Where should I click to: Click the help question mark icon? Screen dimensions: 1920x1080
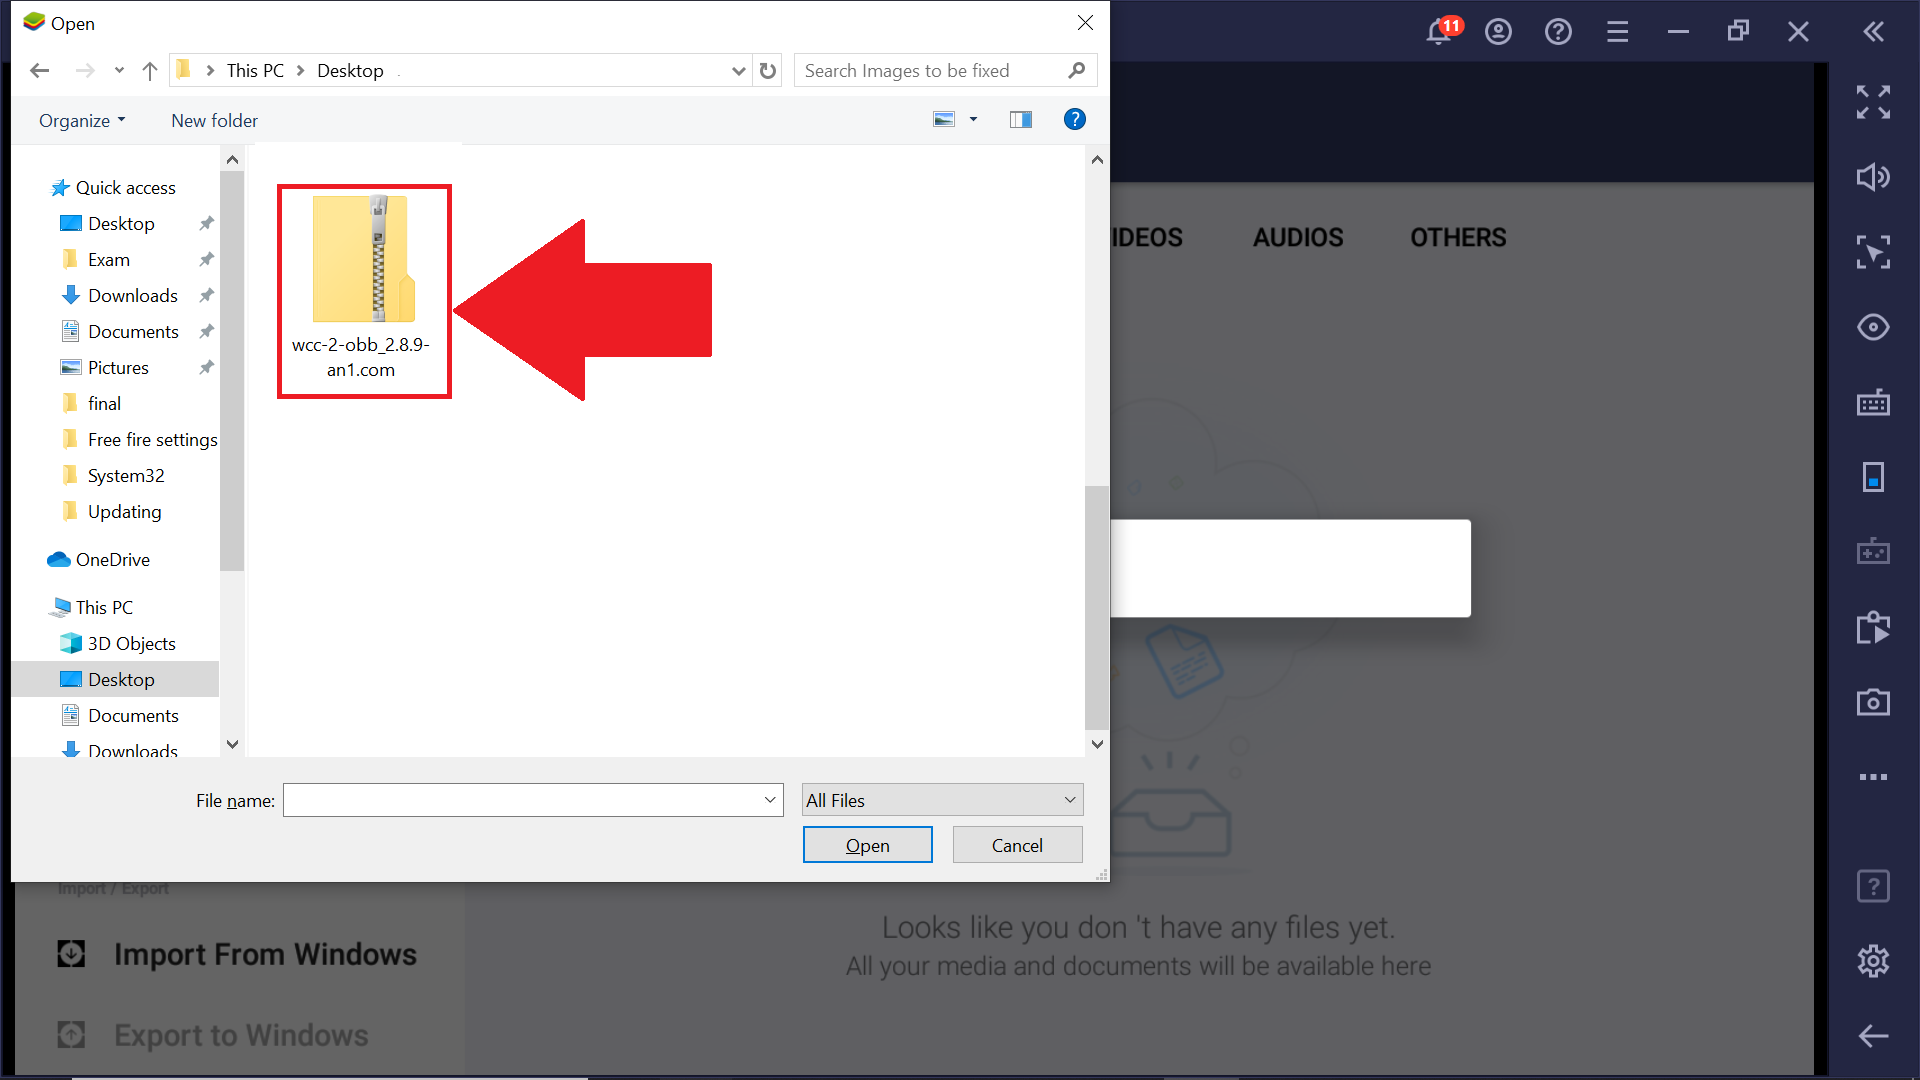[x=1073, y=120]
